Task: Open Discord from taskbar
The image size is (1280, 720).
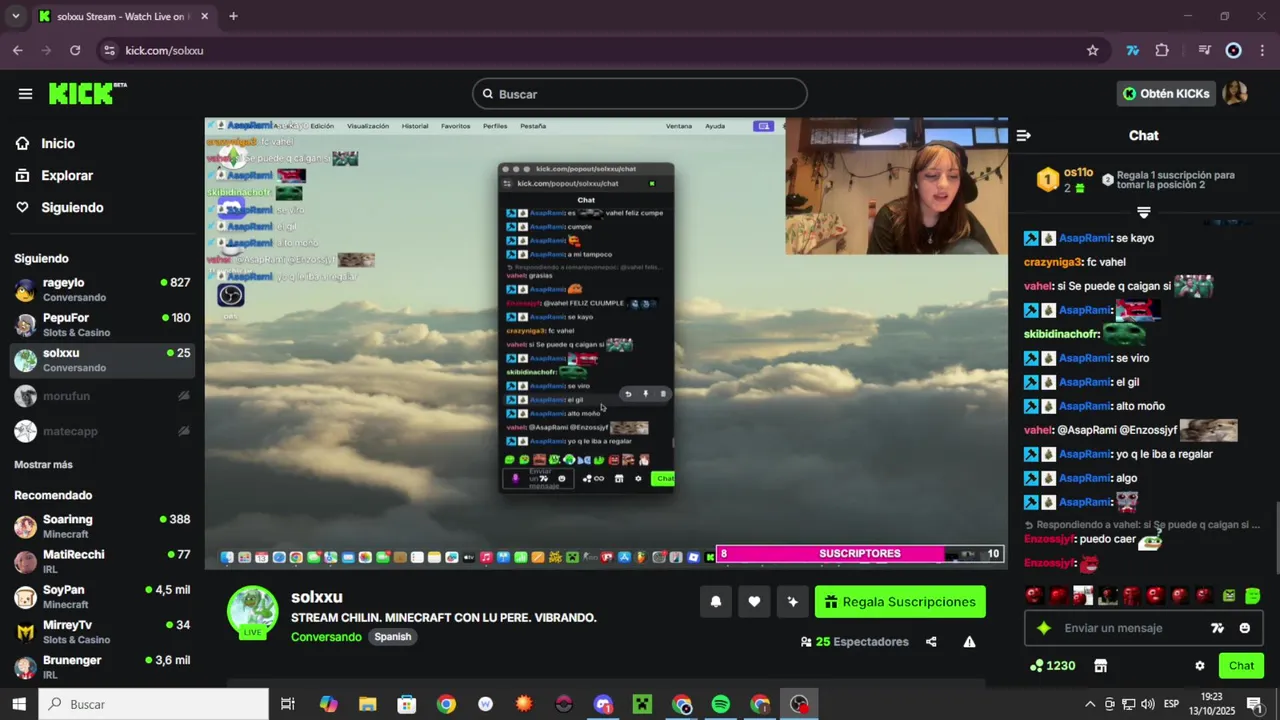Action: click(x=603, y=704)
